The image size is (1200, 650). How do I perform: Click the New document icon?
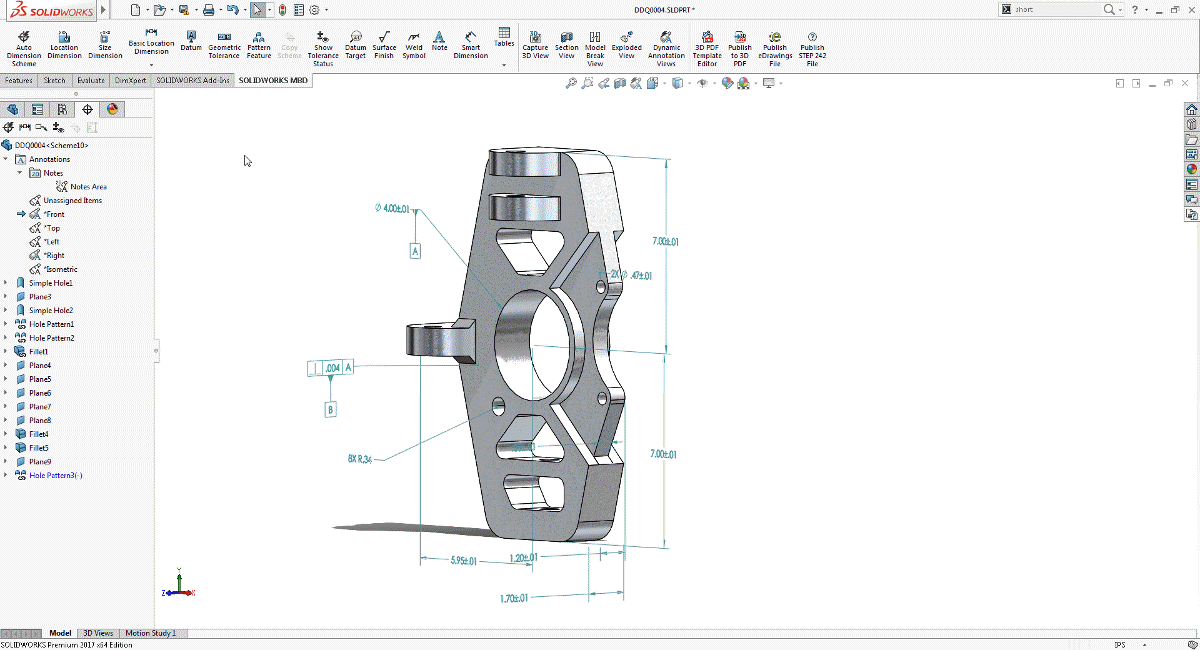pos(136,10)
